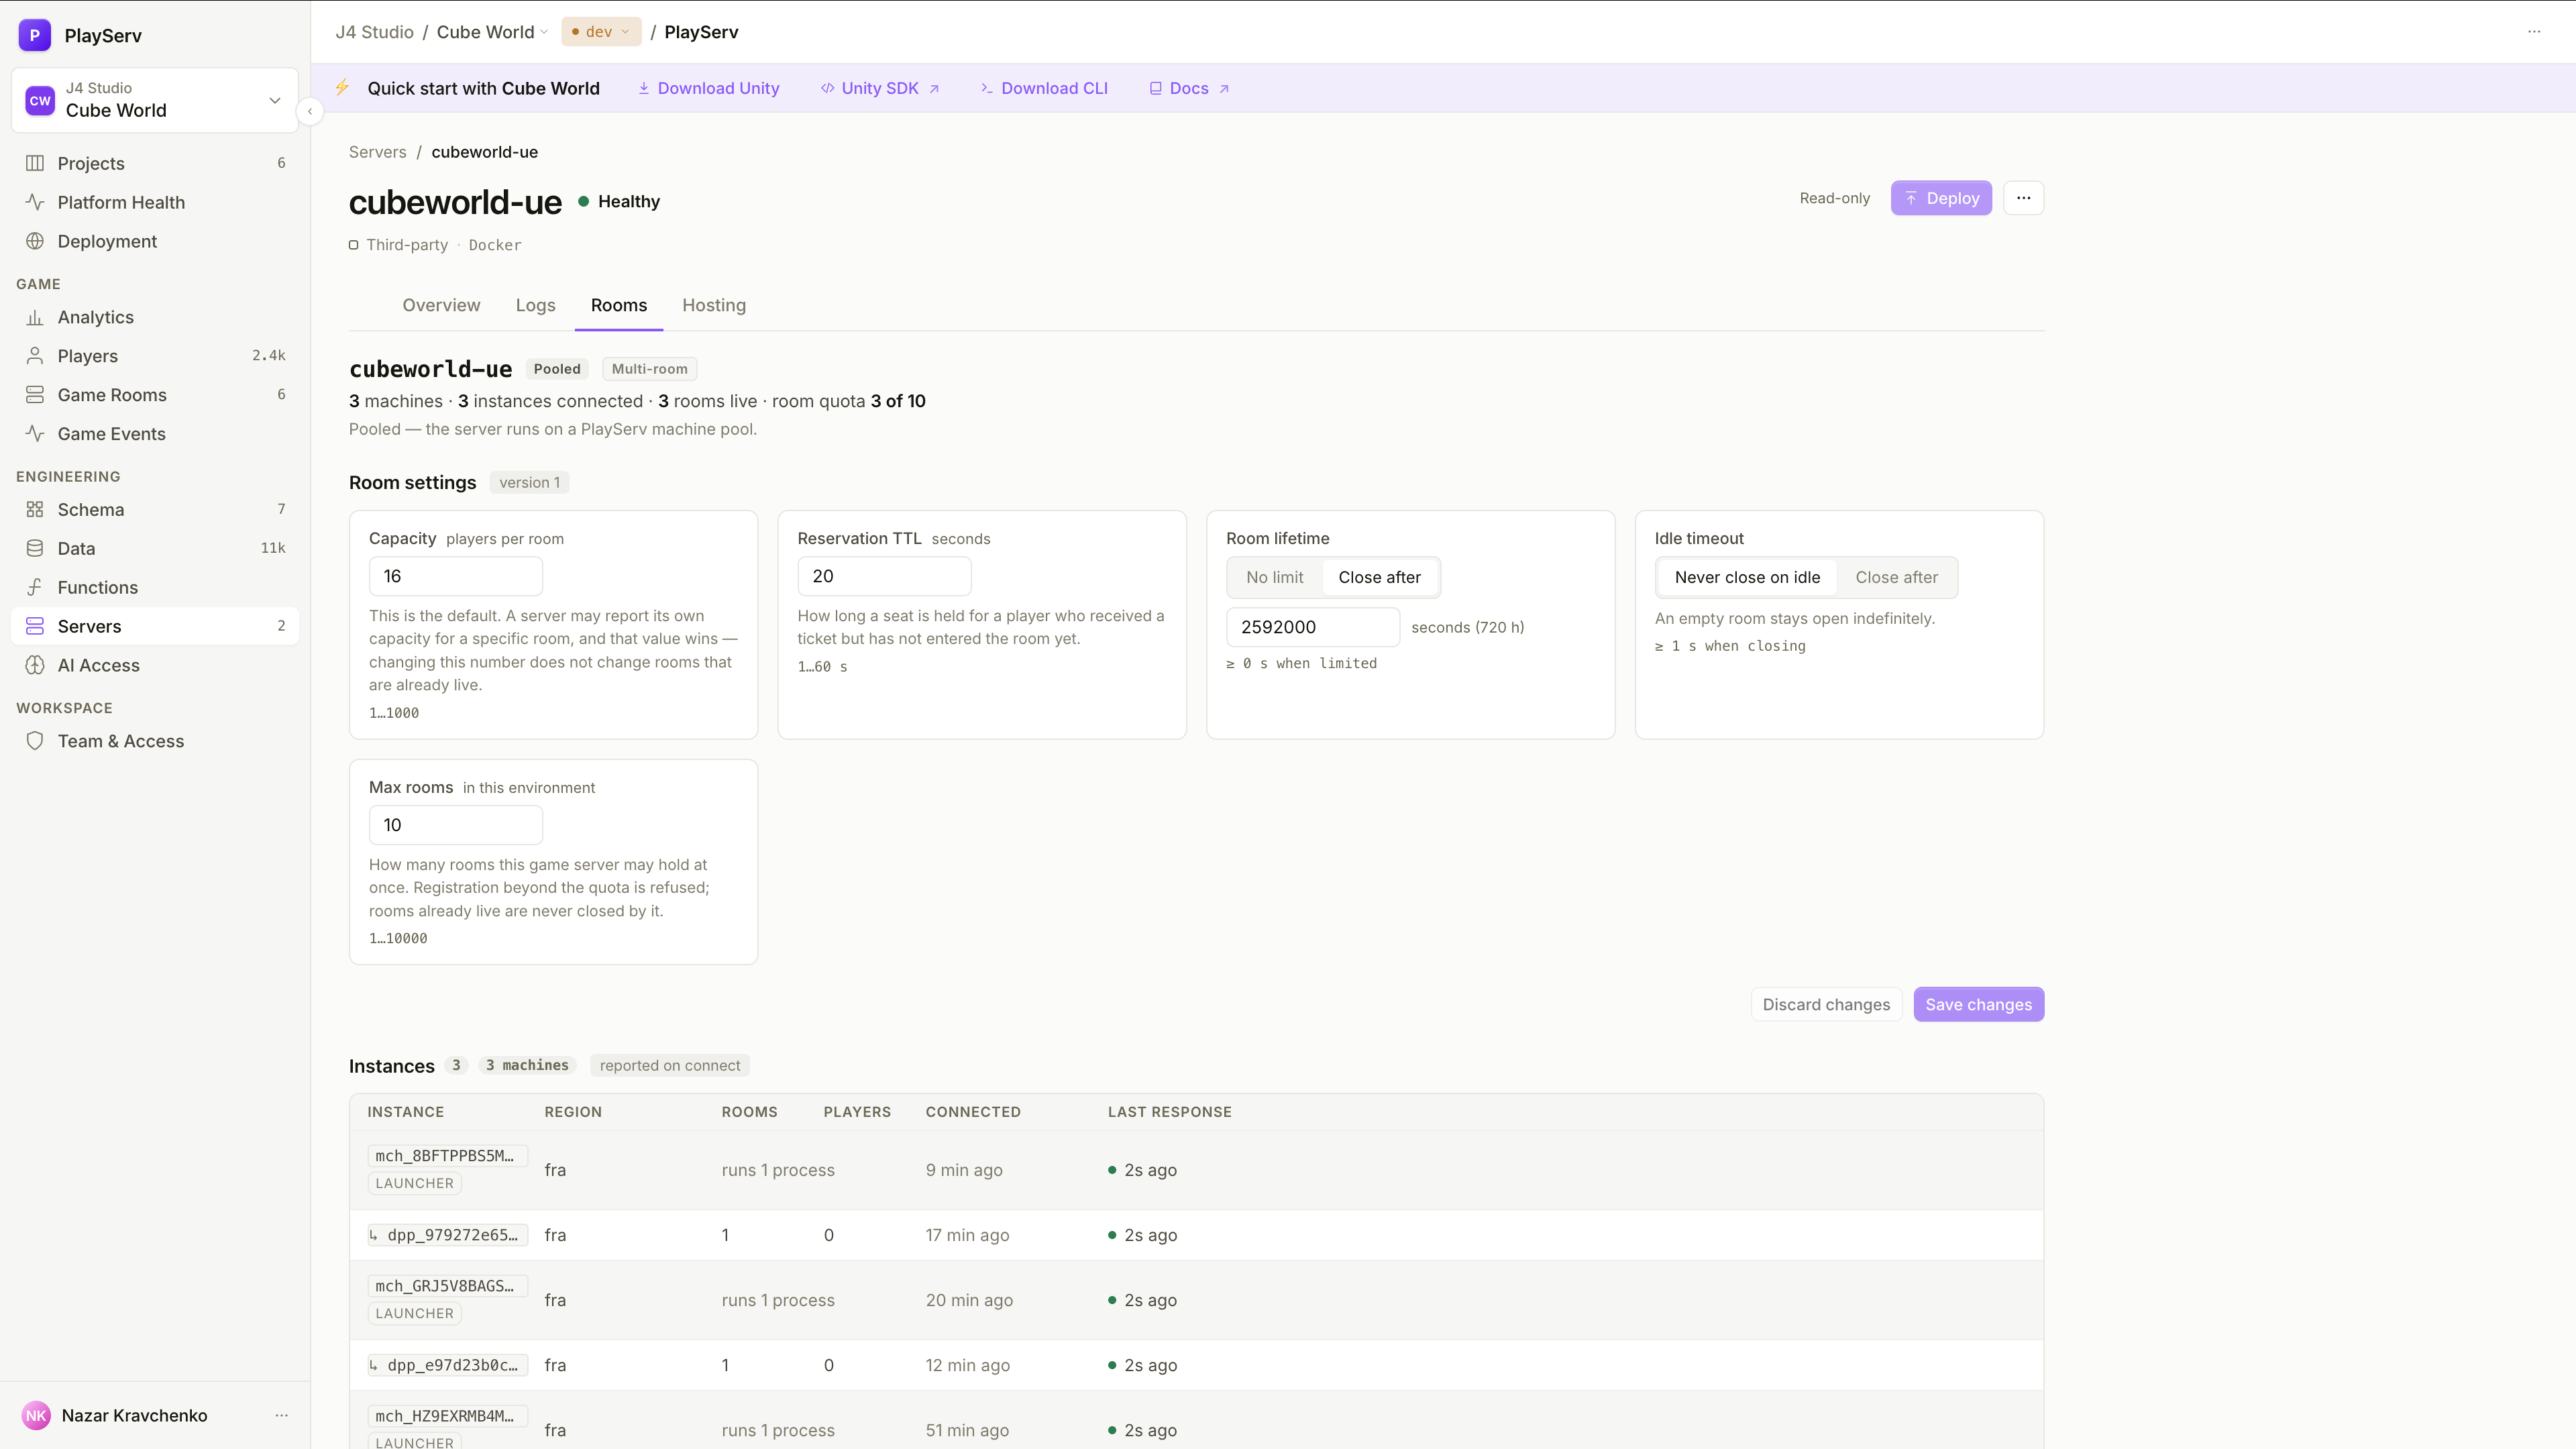Open the Deployment globe icon item
Viewport: 2576px width, 1449px height.
pos(35,241)
